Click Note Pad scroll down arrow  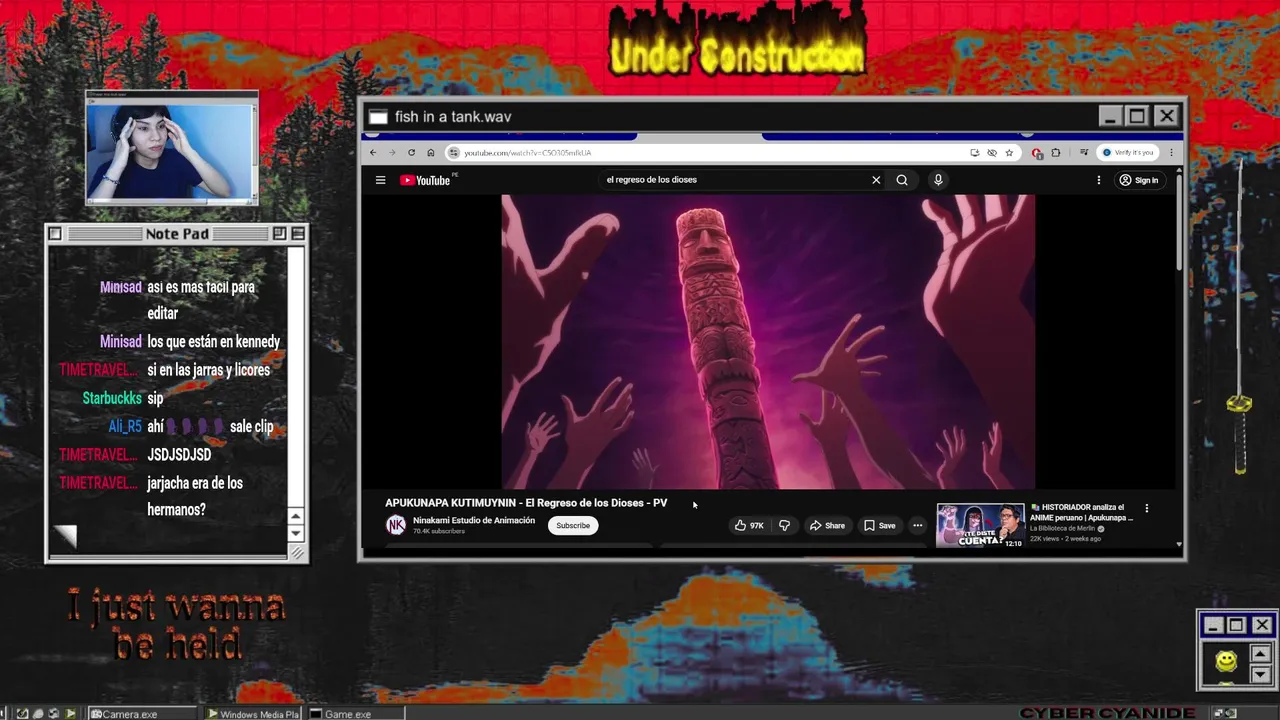(295, 533)
